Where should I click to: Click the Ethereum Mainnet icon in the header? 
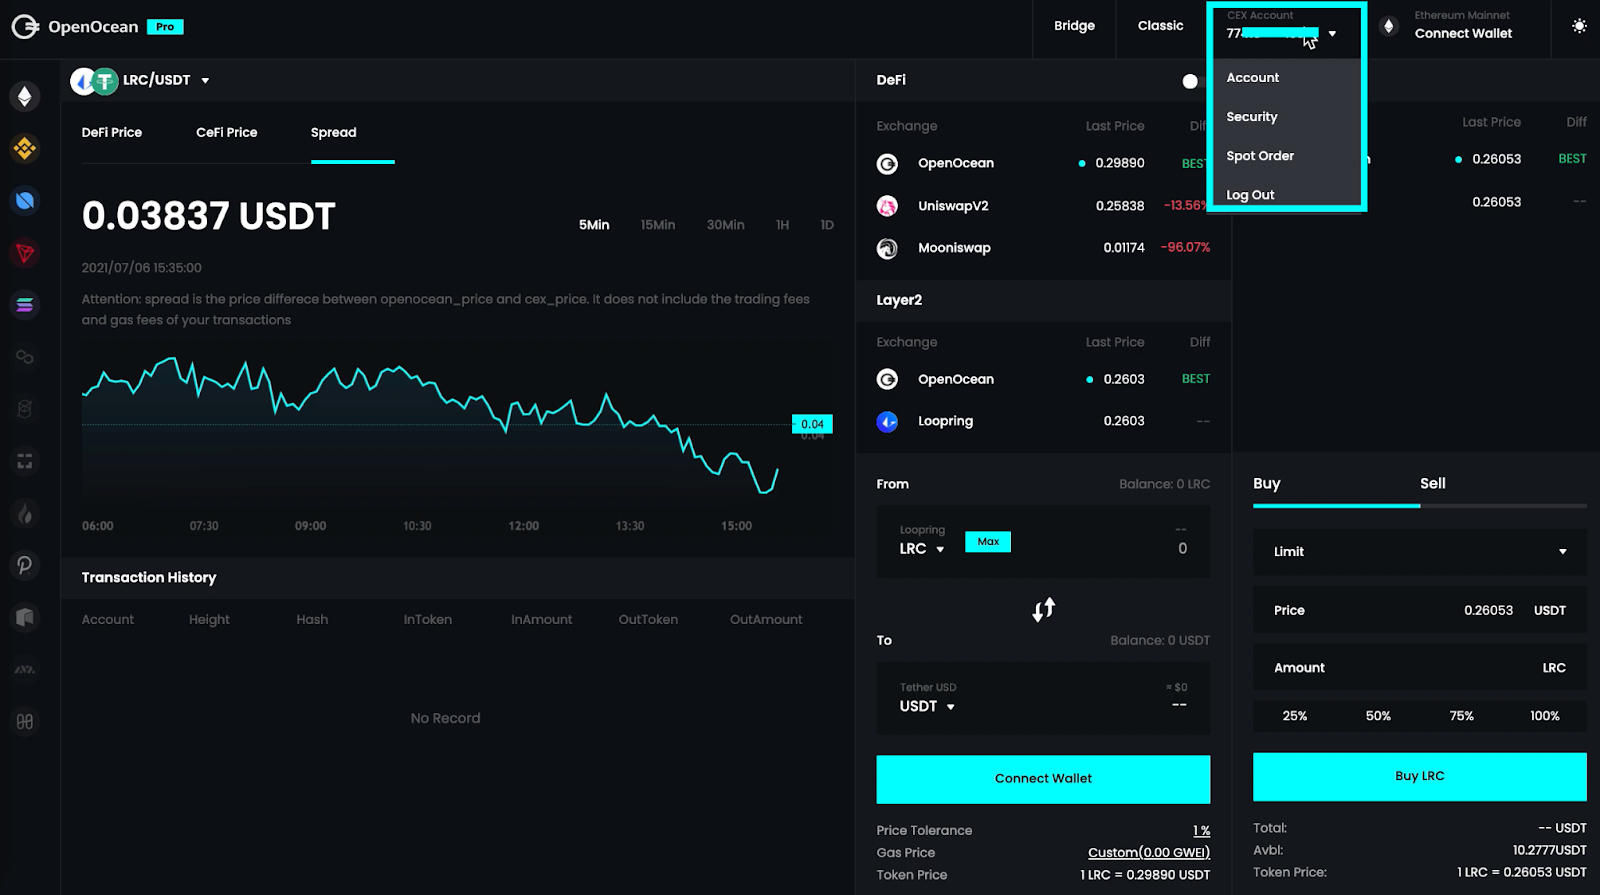[x=1388, y=27]
